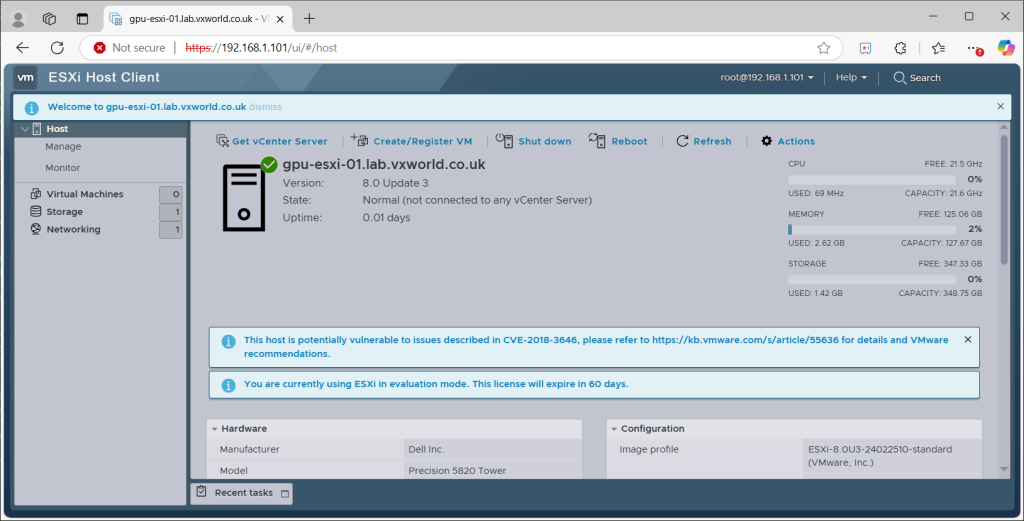Viewport: 1024px width, 521px height.
Task: Click the Reboot host icon
Action: [597, 141]
